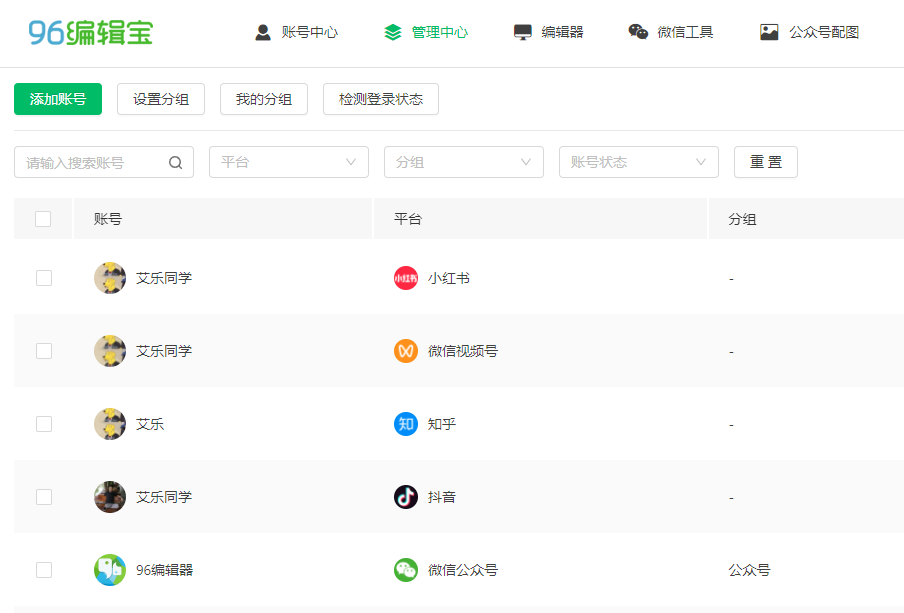Click the 知乎 platform icon

405,423
